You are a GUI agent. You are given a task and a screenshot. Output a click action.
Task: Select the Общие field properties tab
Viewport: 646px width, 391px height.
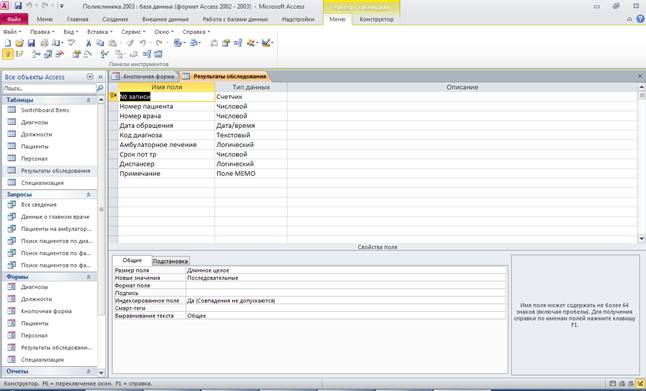coord(132,260)
